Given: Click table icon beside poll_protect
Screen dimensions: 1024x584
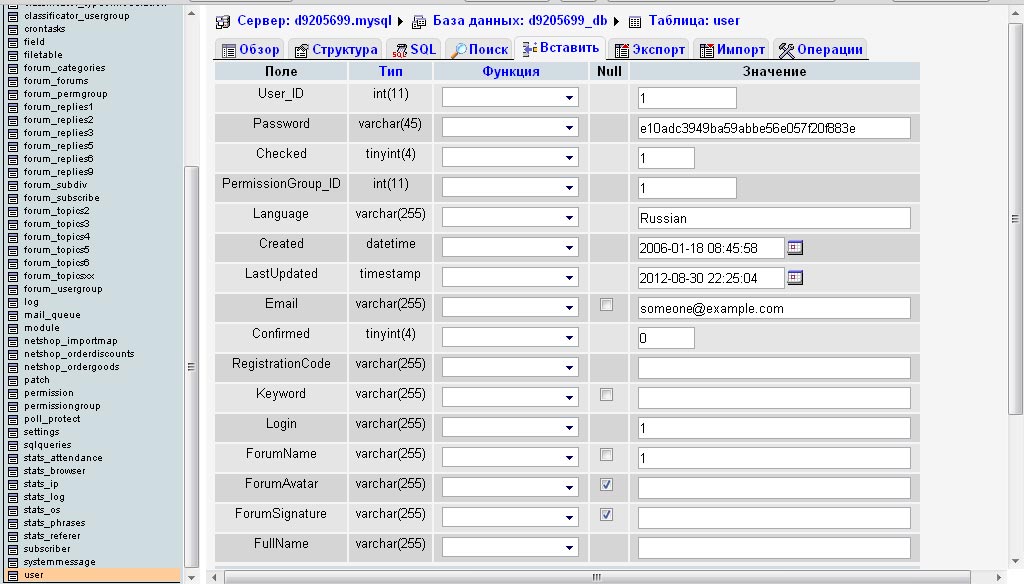Looking at the screenshot, I should [12, 419].
